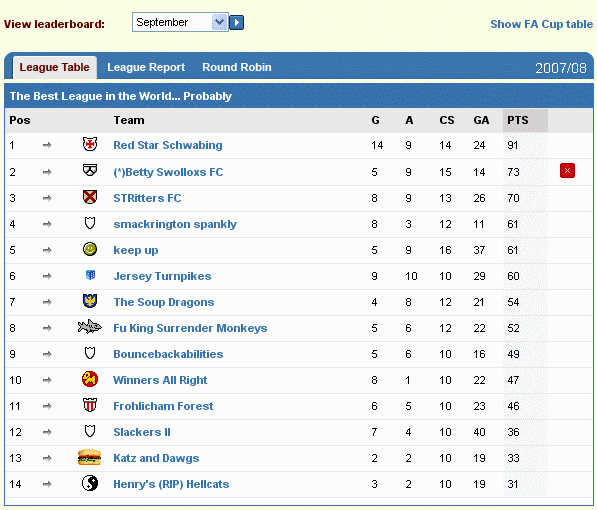Open the September leaderboard month dropdown
This screenshot has height=510, width=597.
click(x=180, y=22)
